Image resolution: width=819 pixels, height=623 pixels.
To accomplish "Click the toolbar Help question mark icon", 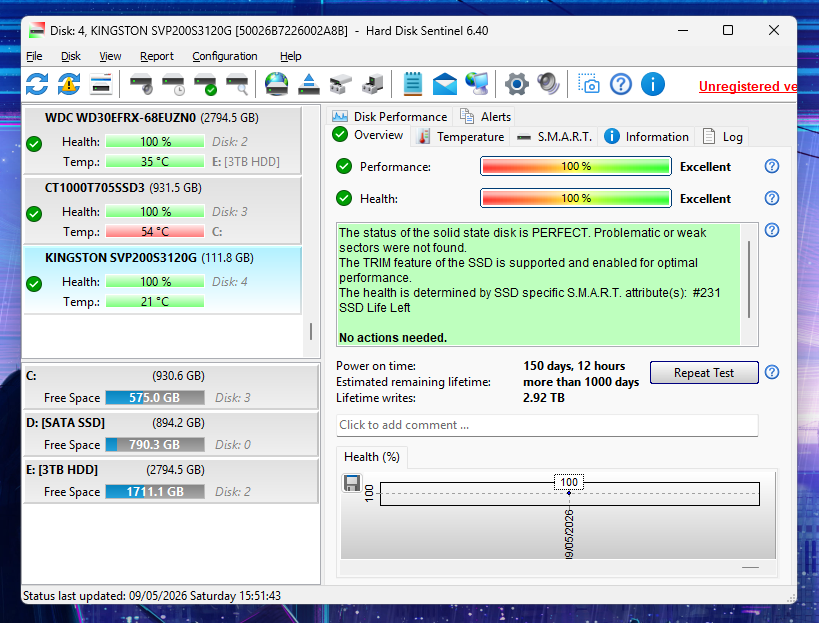I will [621, 84].
